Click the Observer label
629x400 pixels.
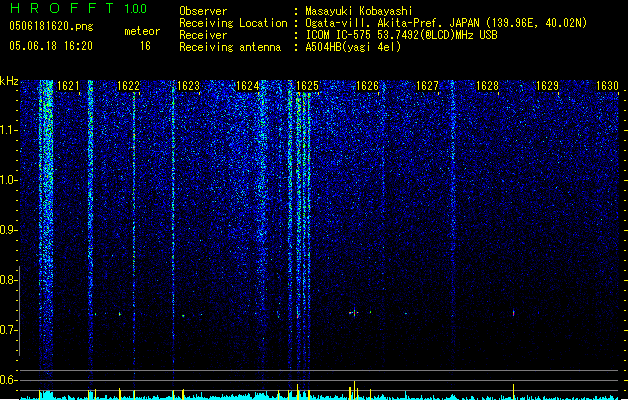[203, 11]
